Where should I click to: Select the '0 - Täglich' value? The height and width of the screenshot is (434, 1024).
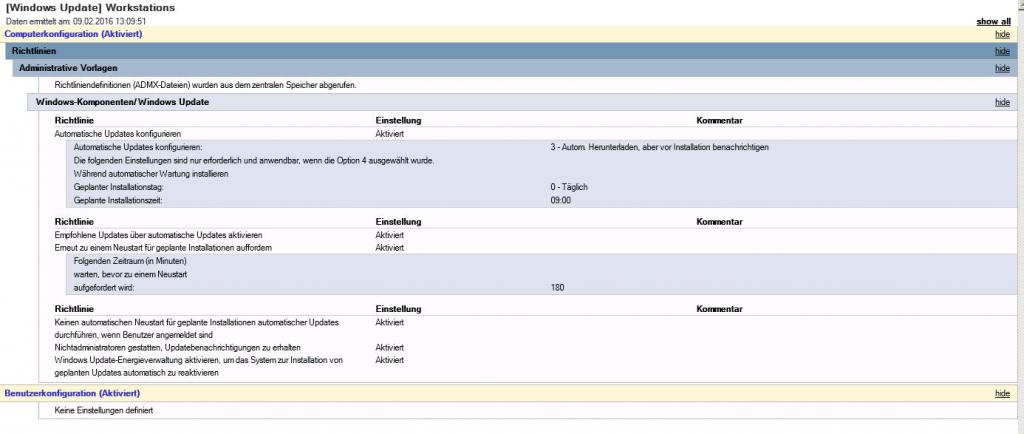[569, 187]
